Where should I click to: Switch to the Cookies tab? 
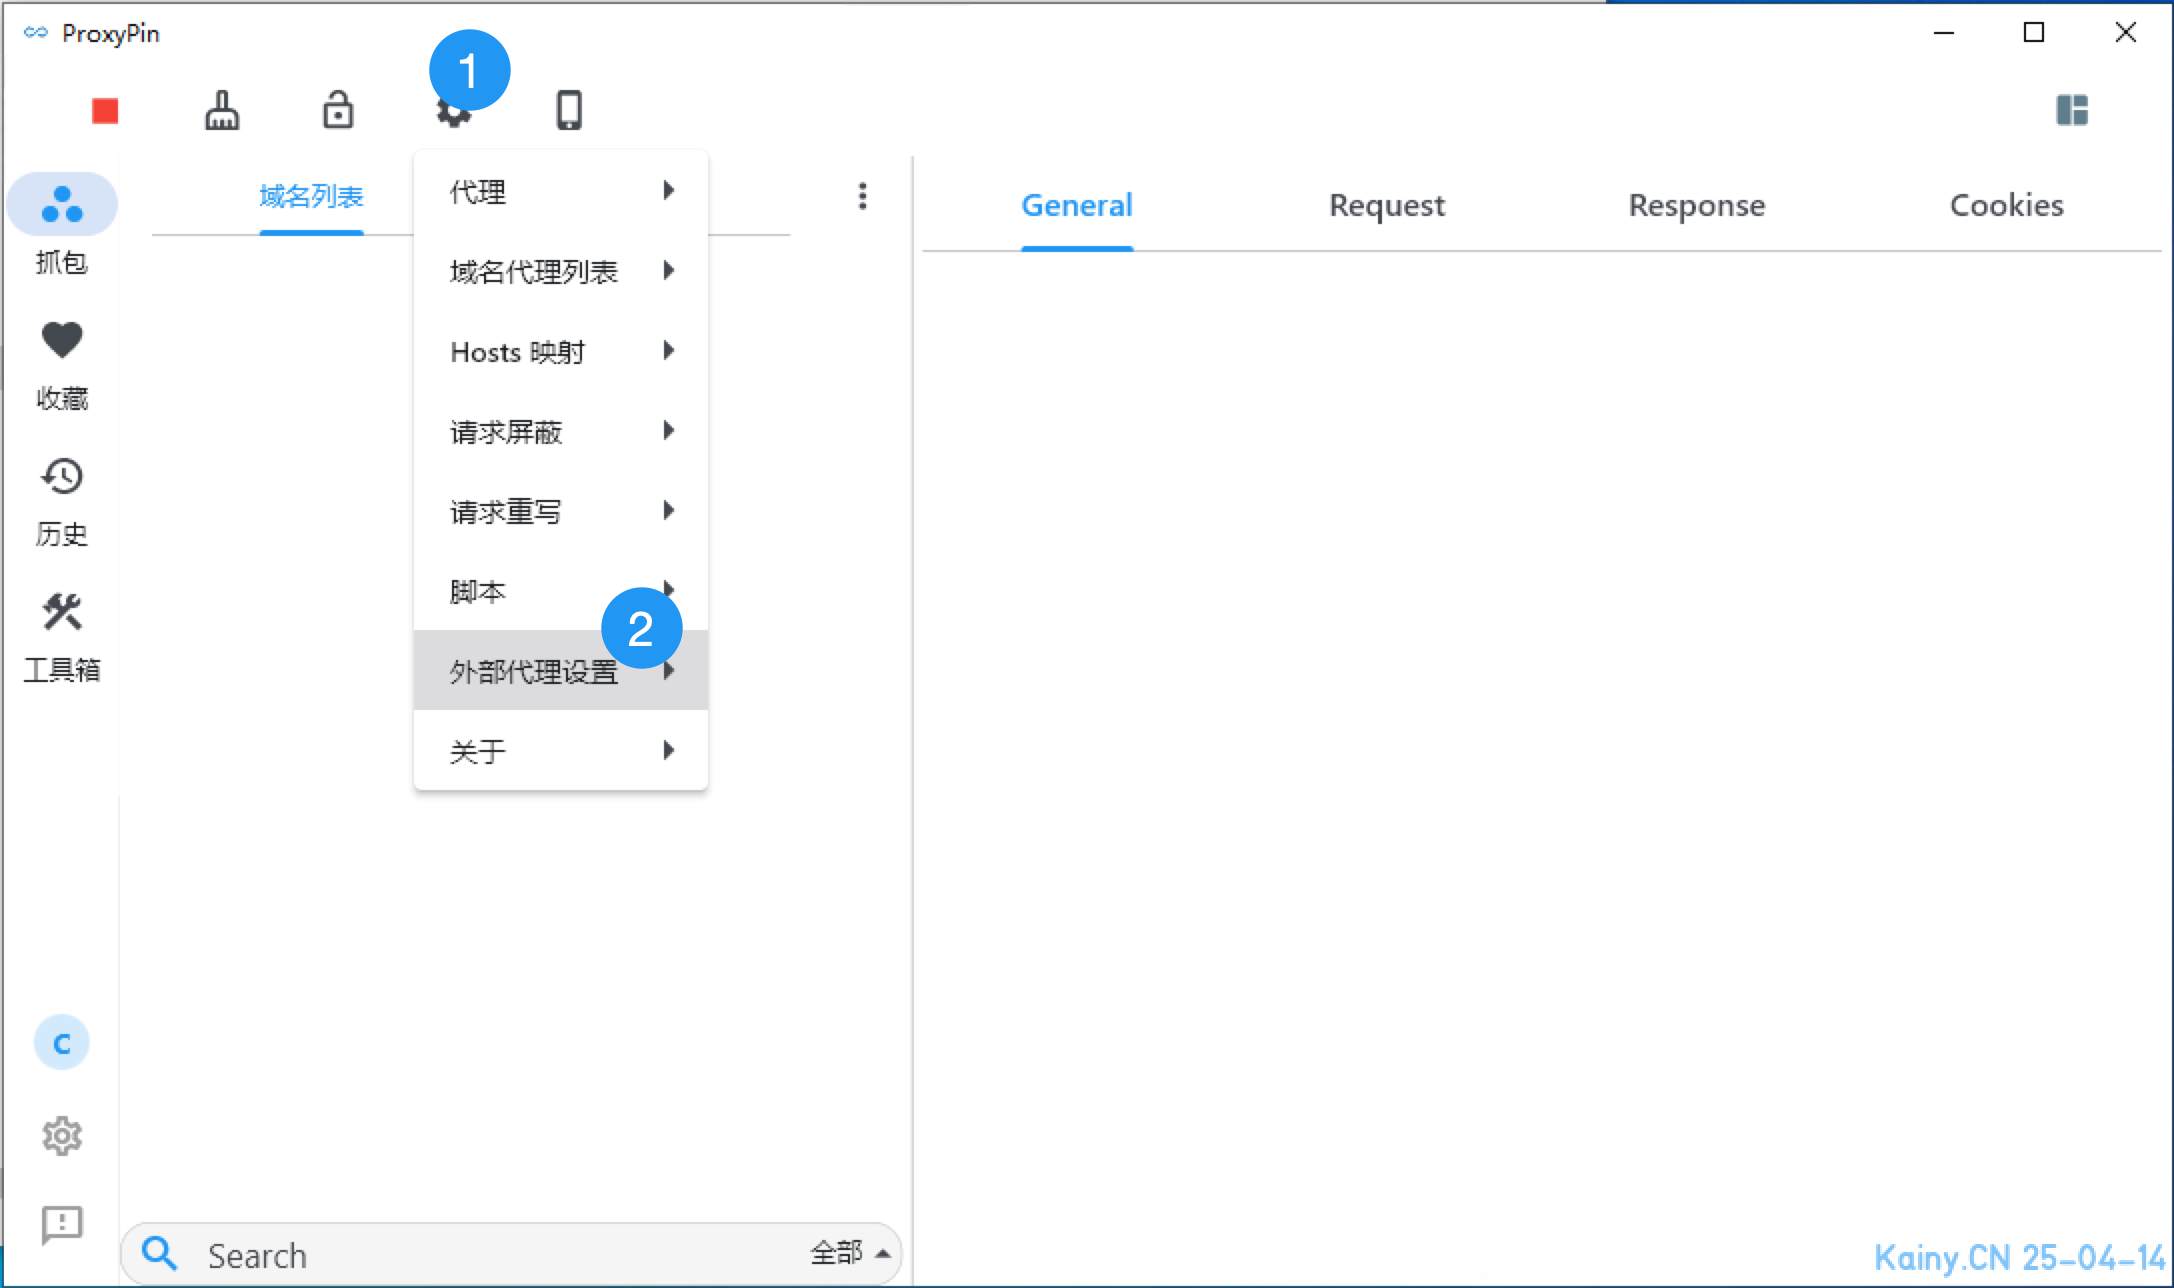point(2006,205)
